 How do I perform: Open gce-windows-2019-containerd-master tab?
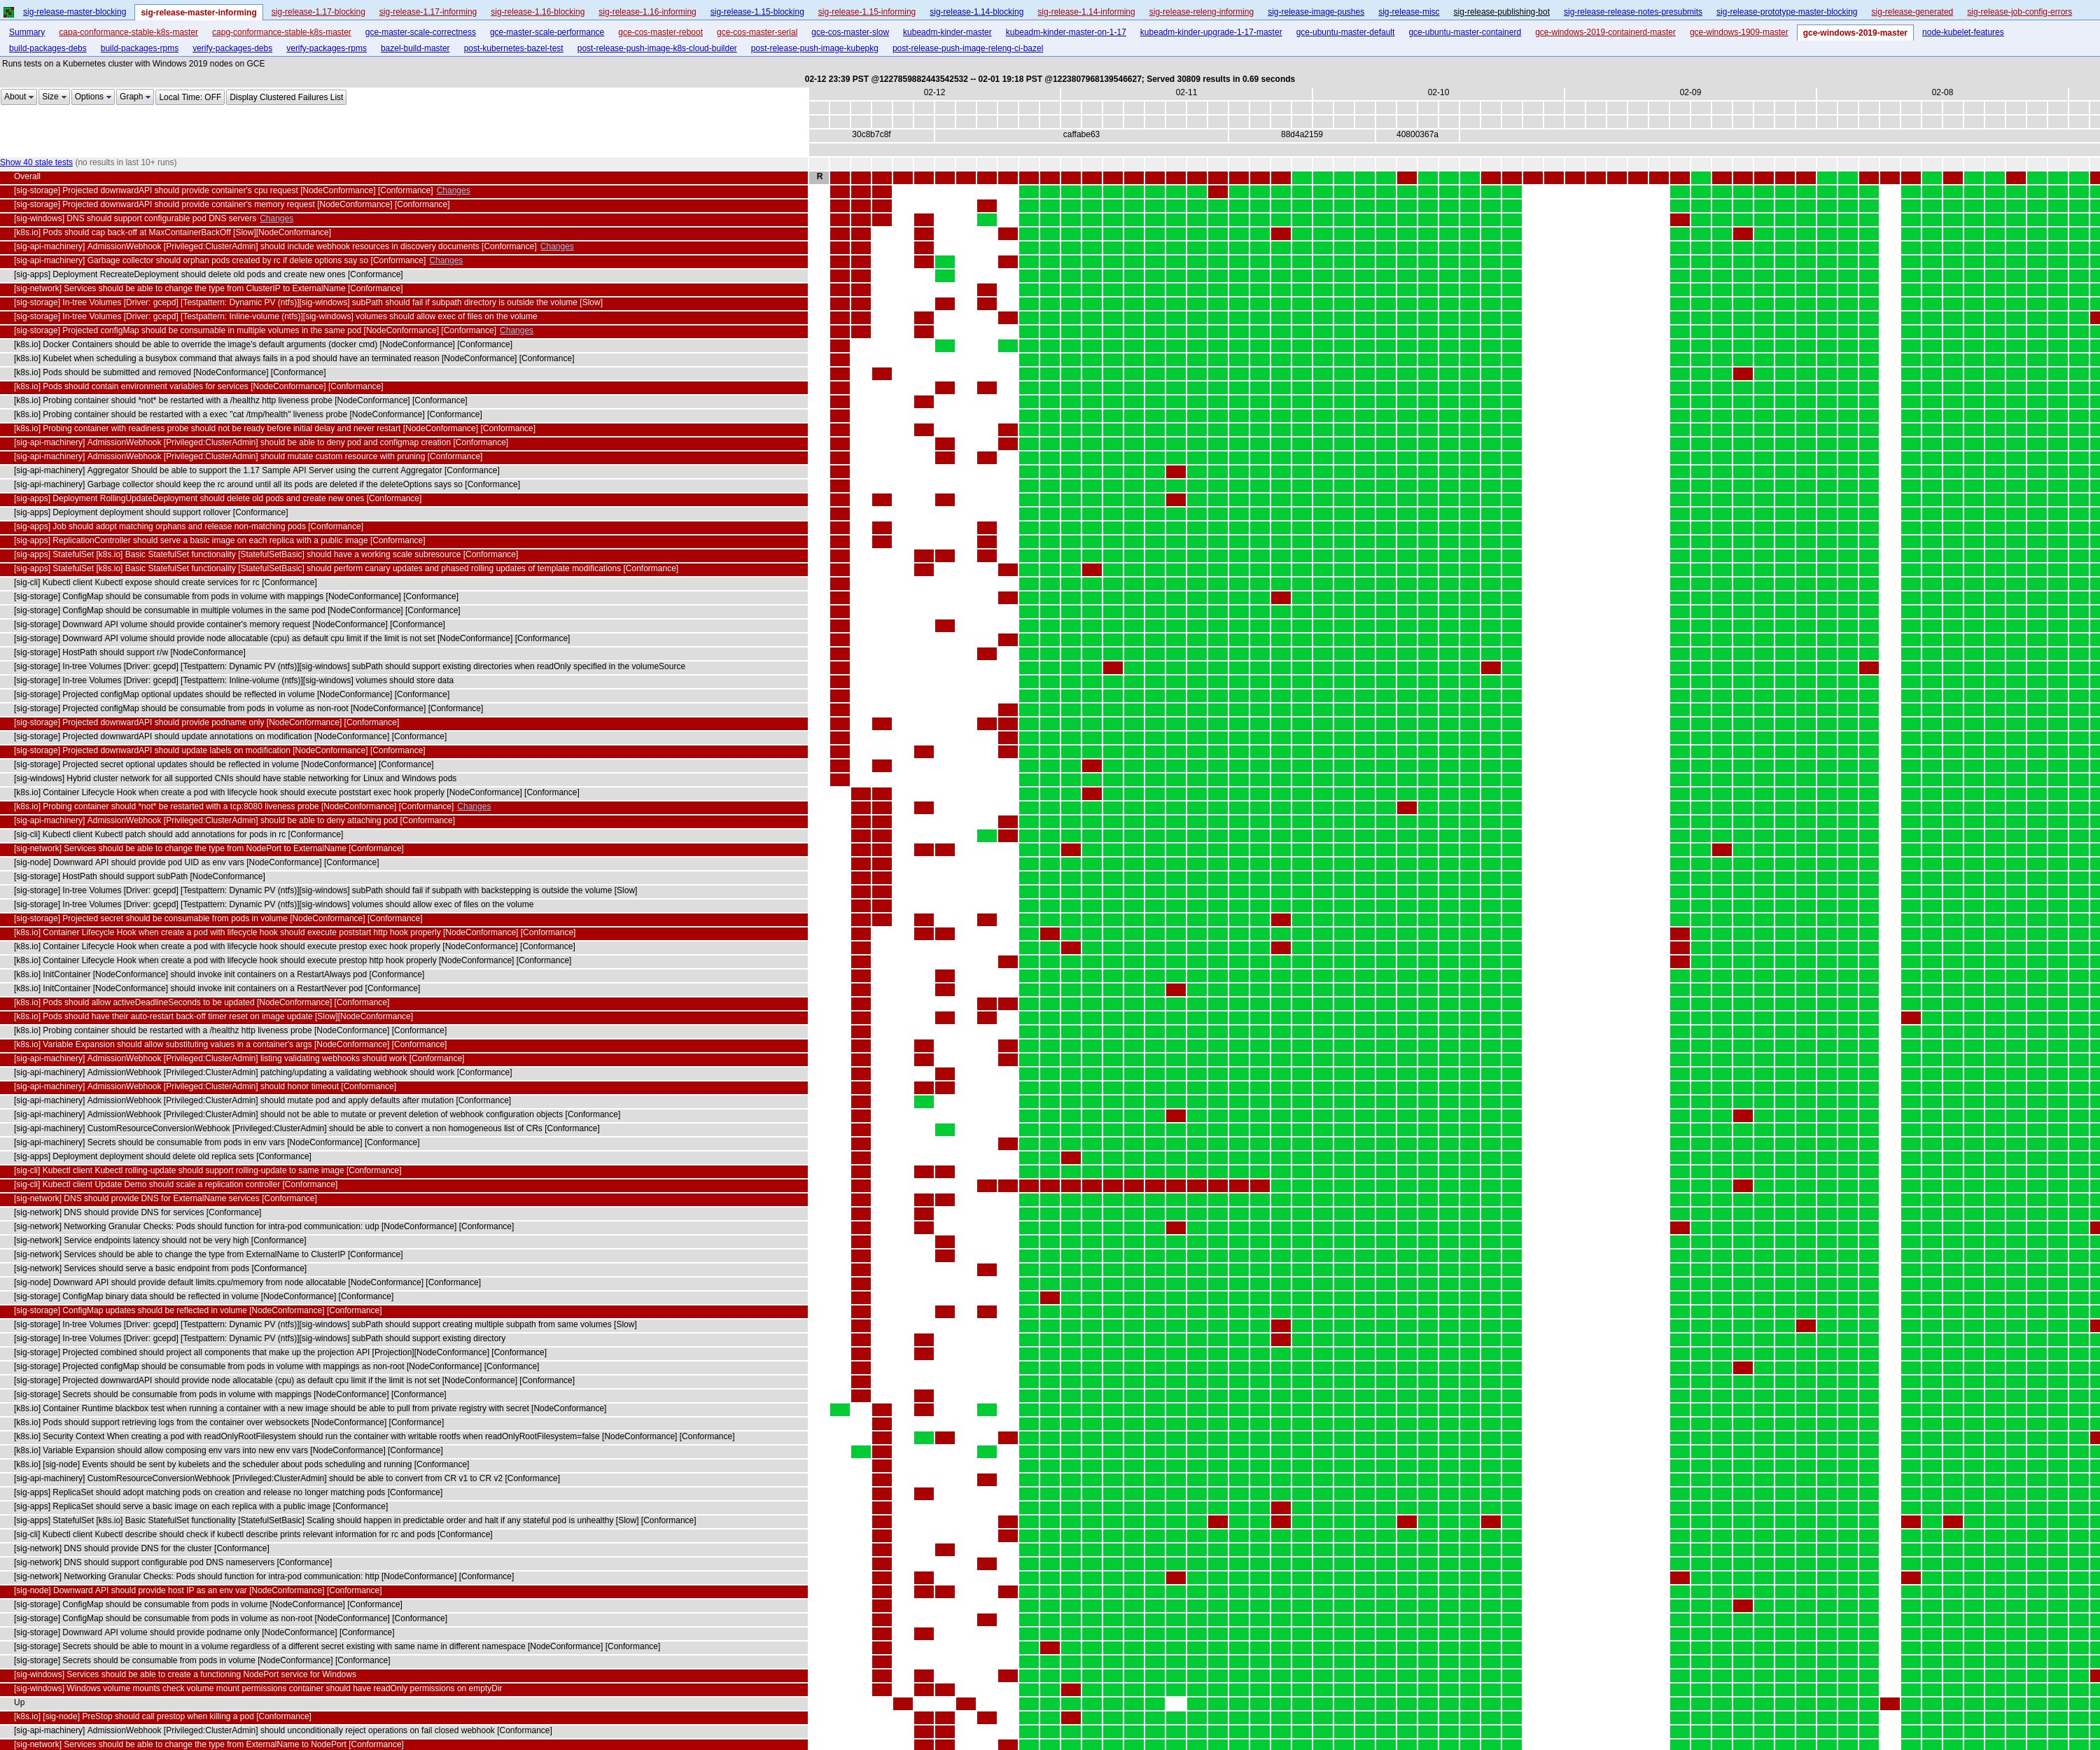point(1605,32)
